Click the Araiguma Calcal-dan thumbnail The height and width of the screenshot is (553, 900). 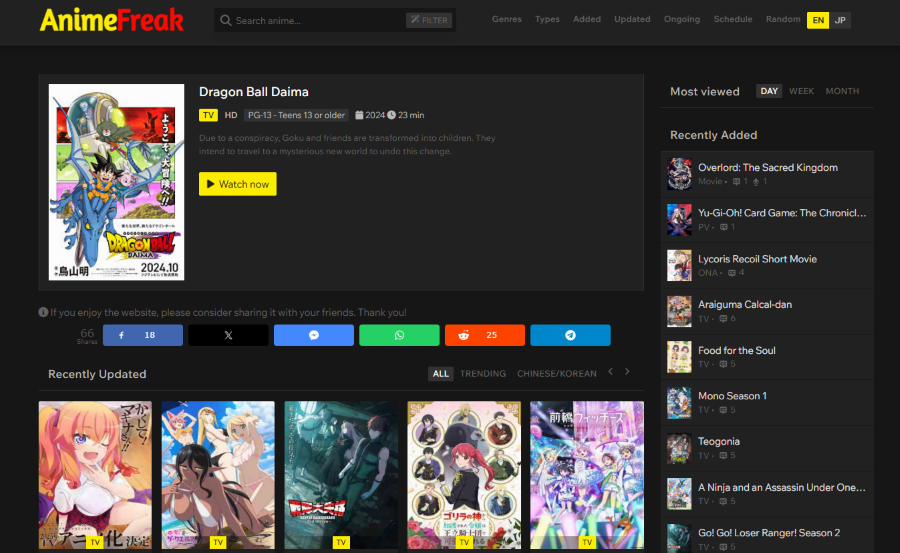(x=679, y=311)
